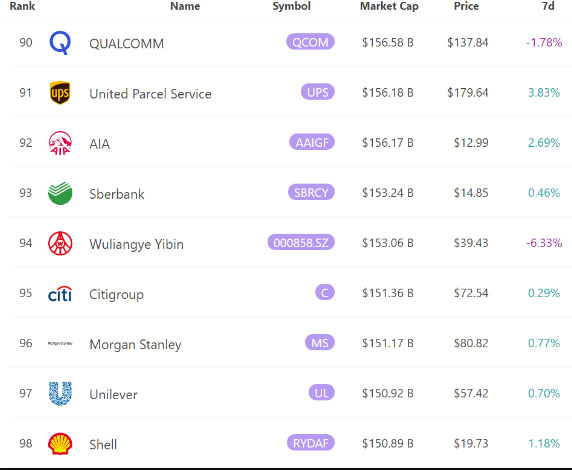This screenshot has height=470, width=572.
Task: Click the green Sberbank logo
Action: [x=60, y=193]
